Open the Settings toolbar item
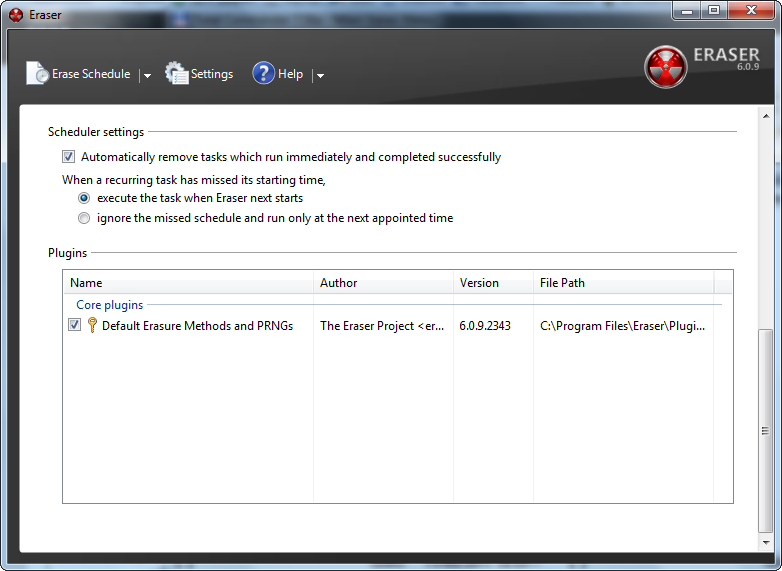This screenshot has height=571, width=782. pos(199,74)
